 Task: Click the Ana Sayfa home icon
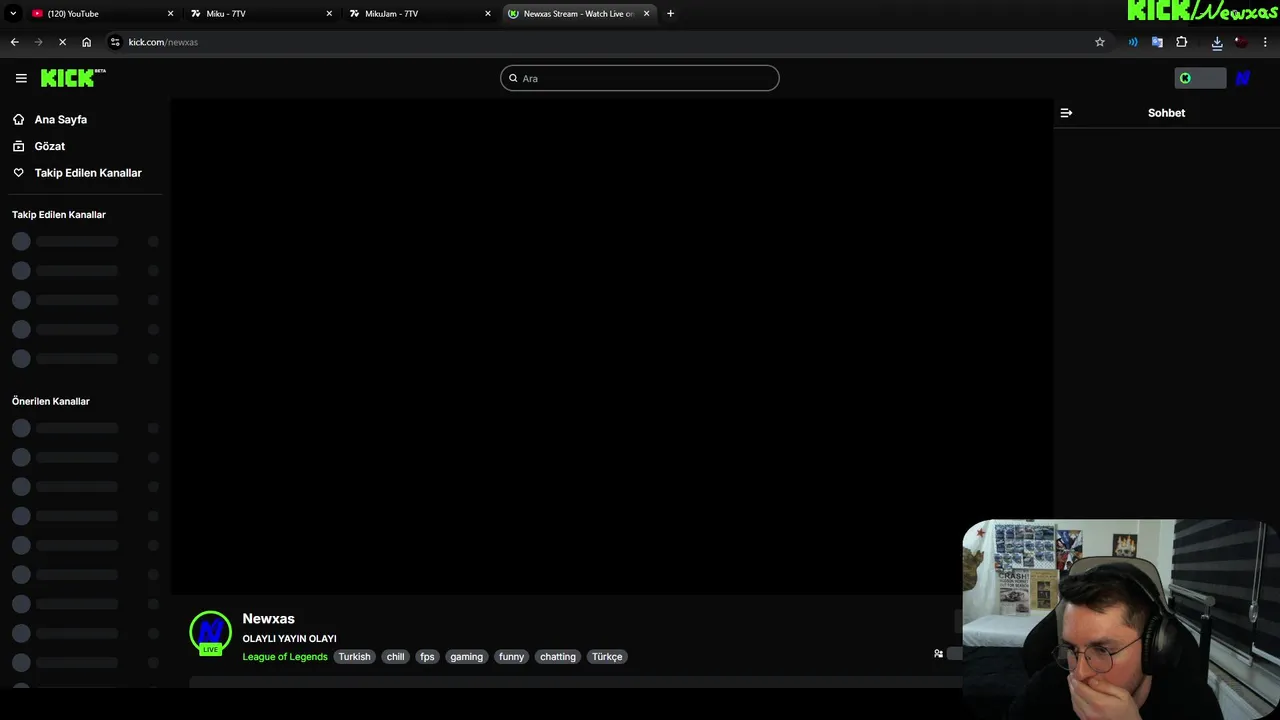(18, 119)
